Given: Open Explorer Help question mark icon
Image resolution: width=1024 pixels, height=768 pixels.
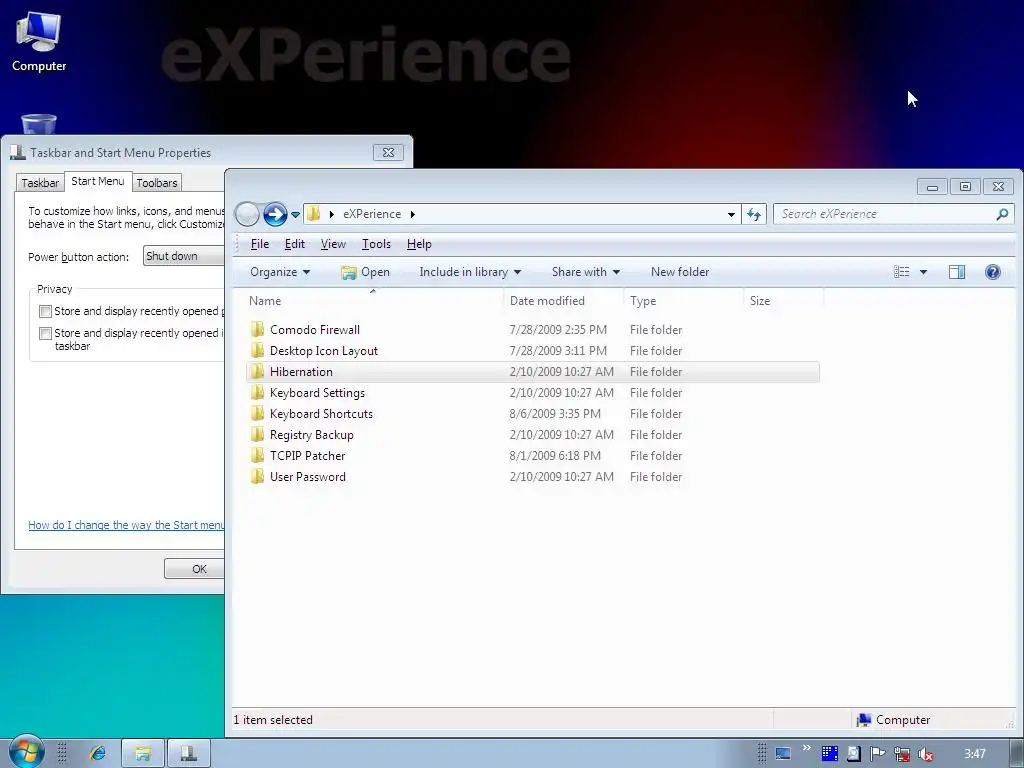Looking at the screenshot, I should click(x=992, y=272).
